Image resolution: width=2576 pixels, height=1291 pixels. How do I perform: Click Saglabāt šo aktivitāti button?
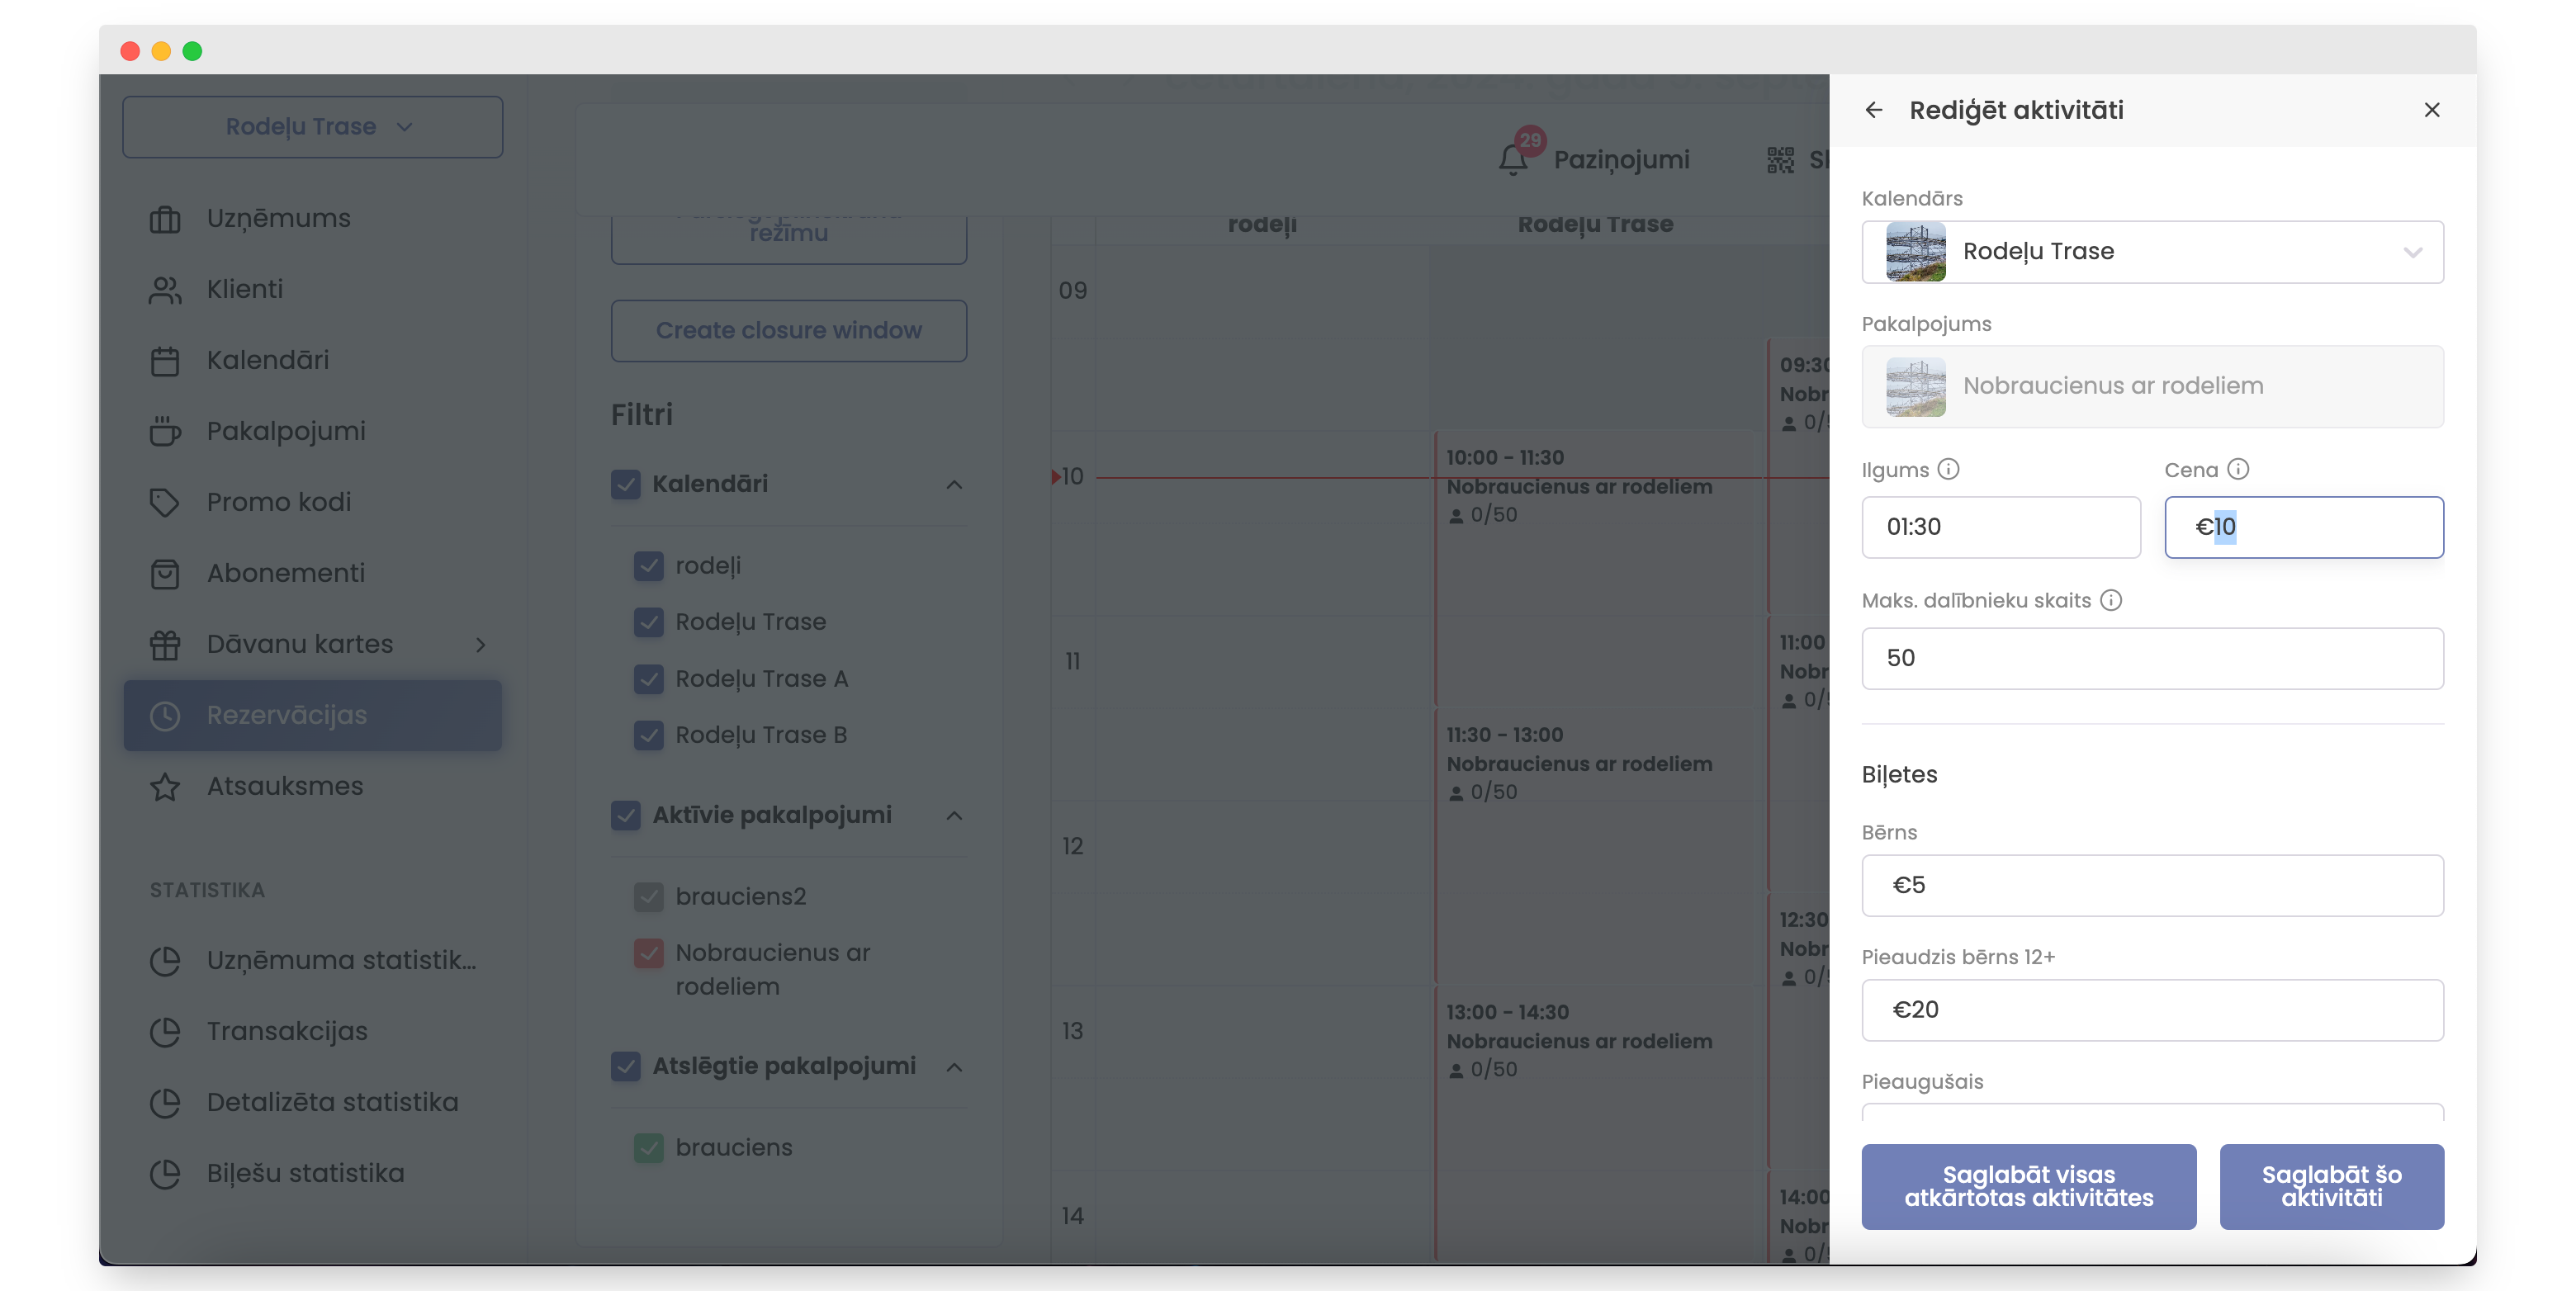2330,1186
